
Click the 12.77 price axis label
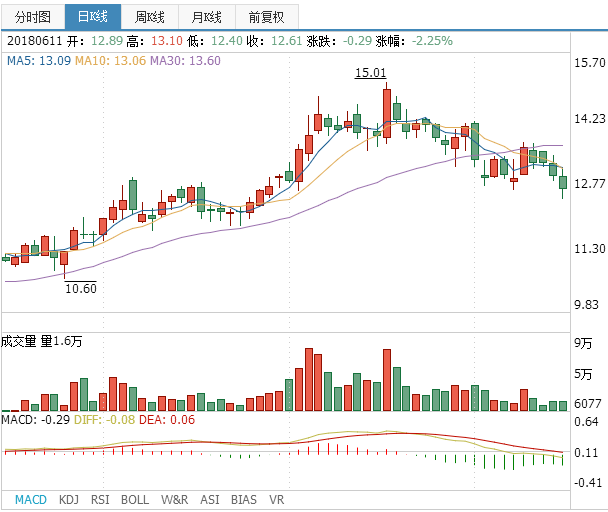click(x=590, y=183)
